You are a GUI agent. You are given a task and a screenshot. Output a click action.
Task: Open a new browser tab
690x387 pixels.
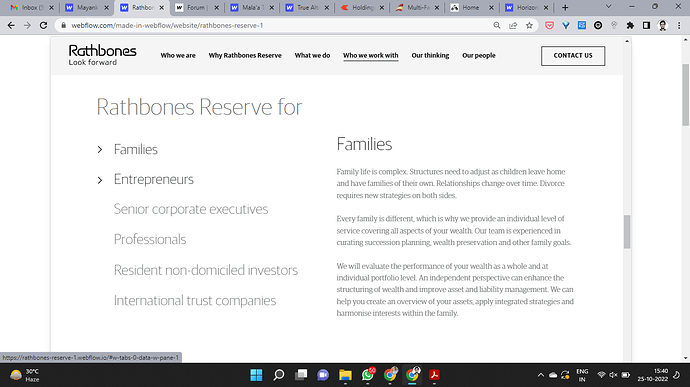pos(565,7)
